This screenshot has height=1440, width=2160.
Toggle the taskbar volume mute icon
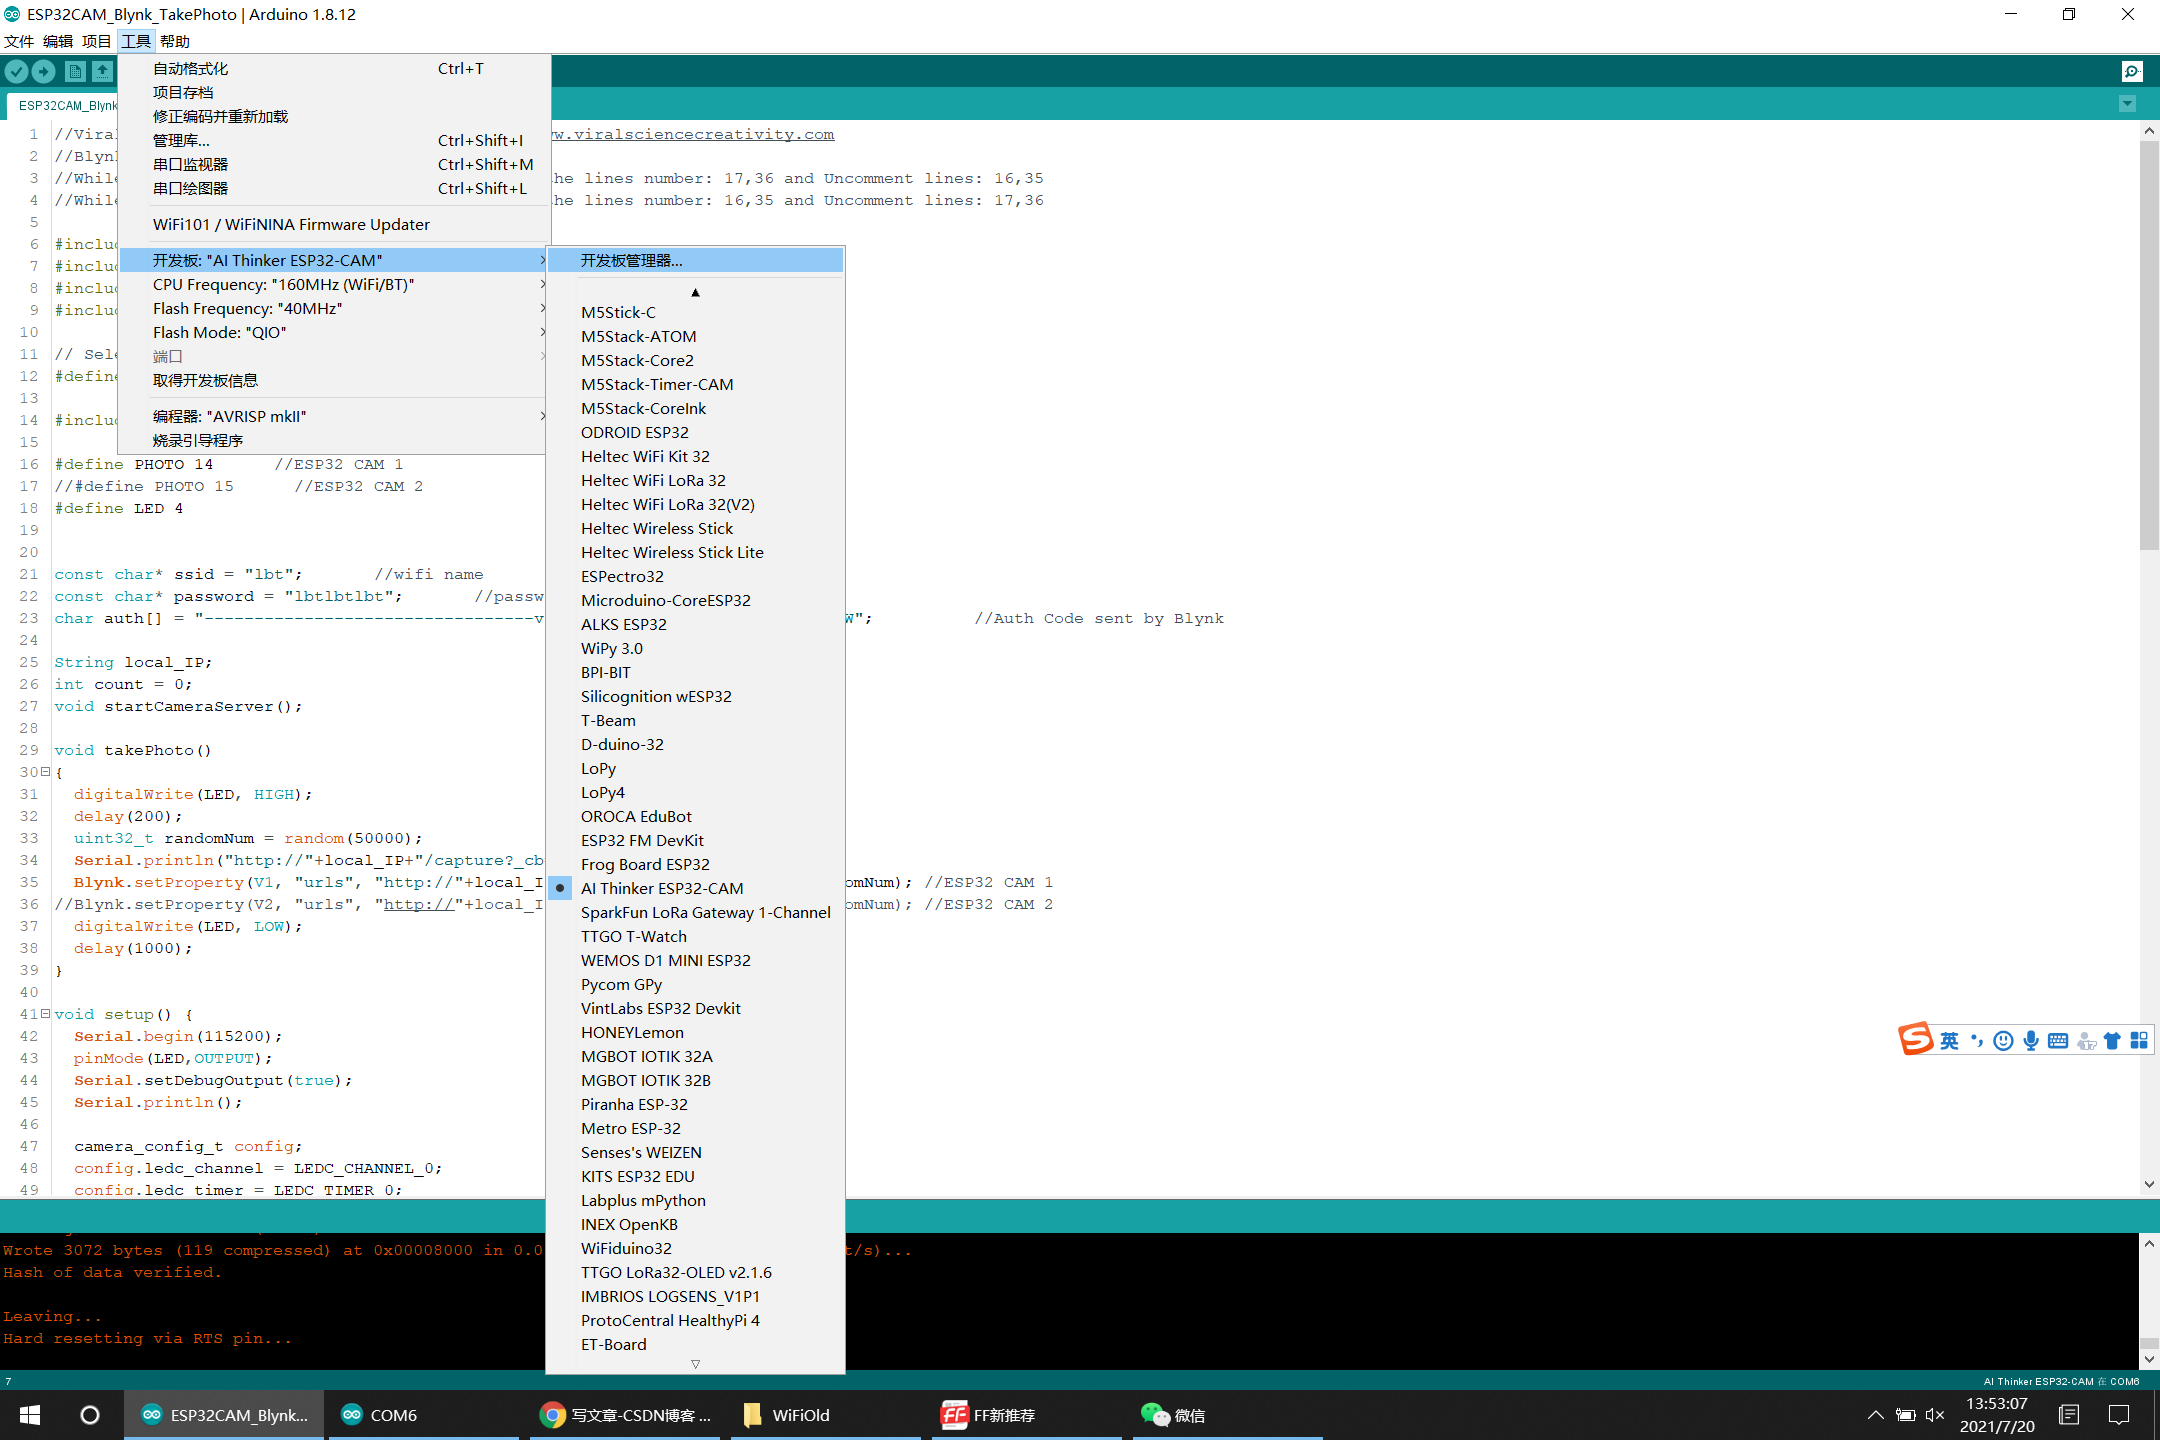pyautogui.click(x=1934, y=1415)
